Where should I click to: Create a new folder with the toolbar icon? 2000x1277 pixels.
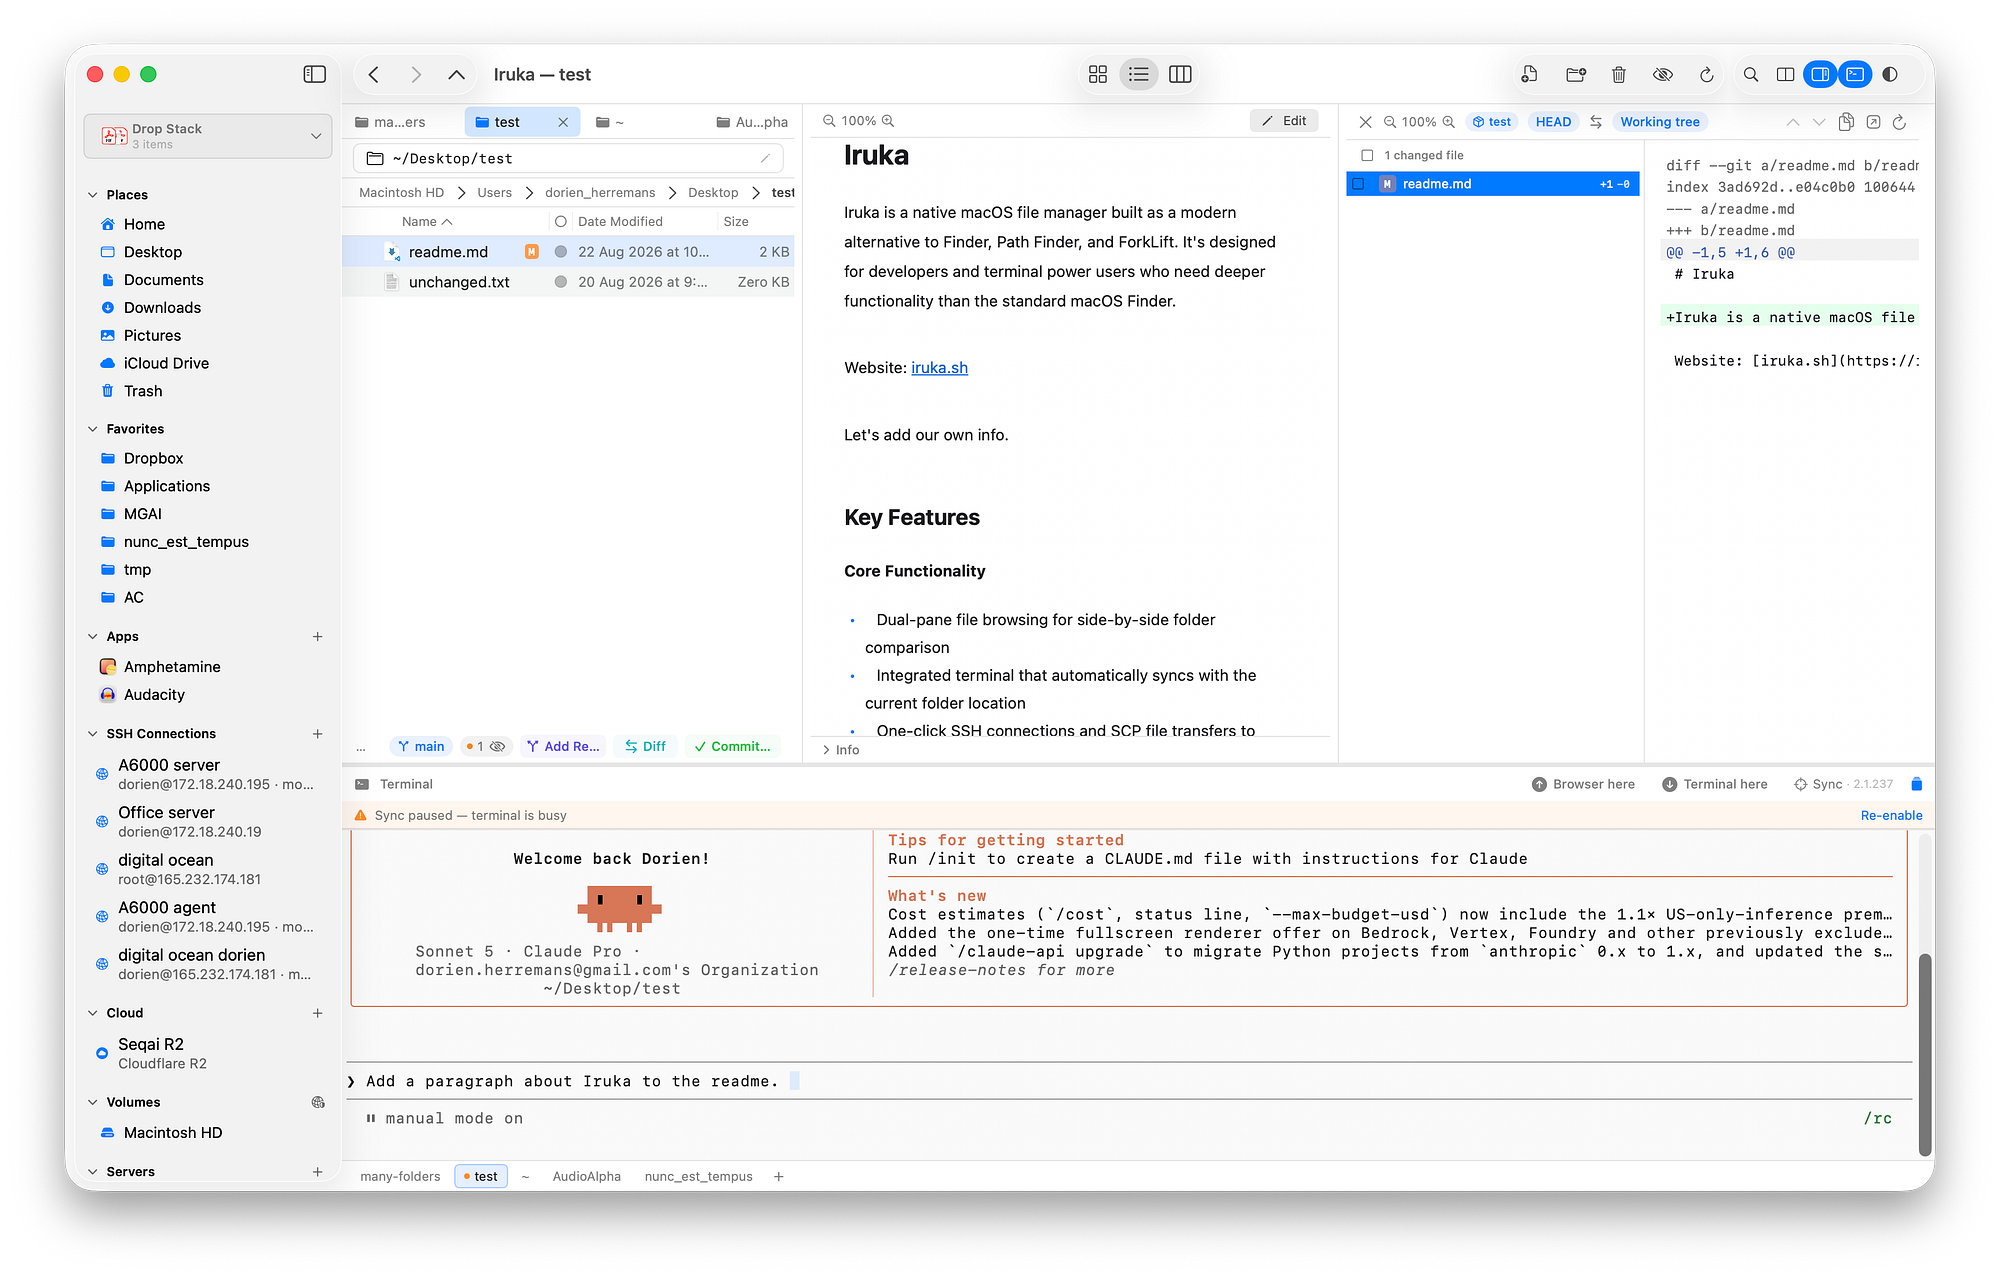(1576, 74)
